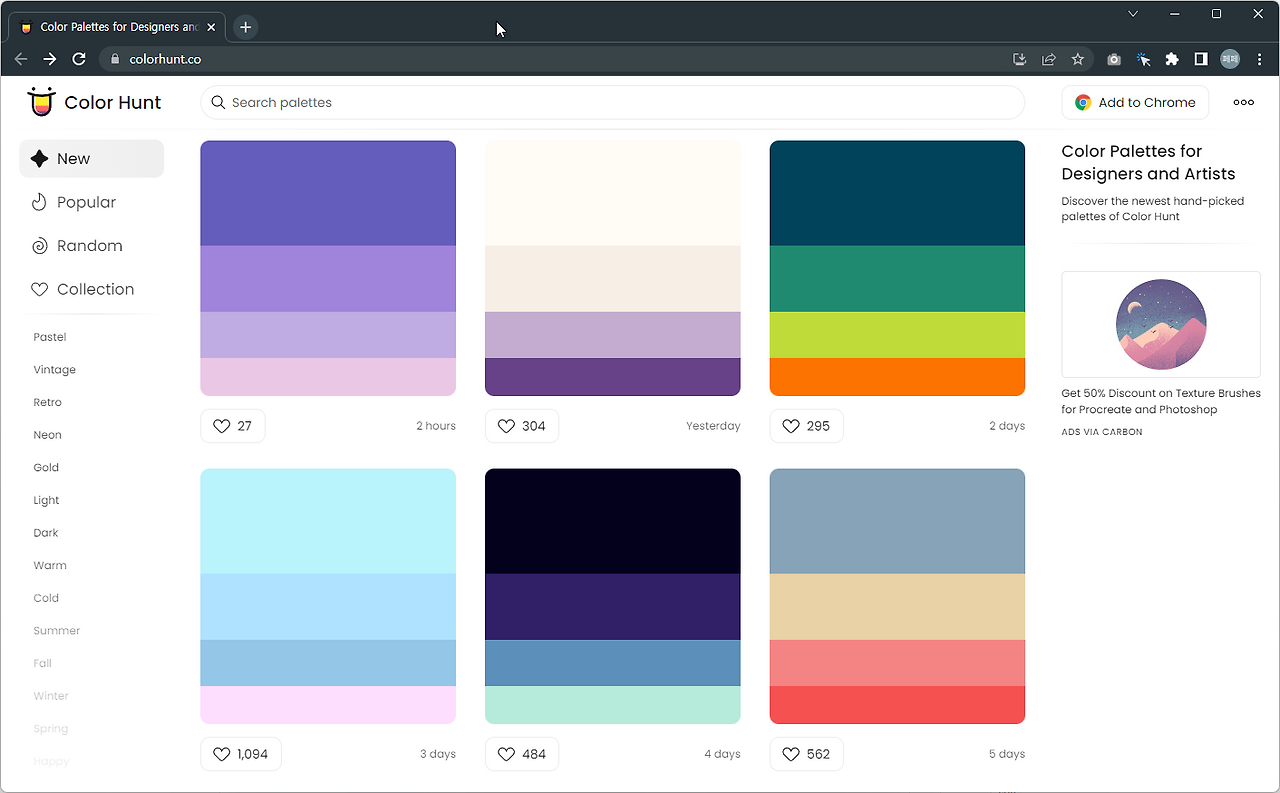
Task: Open the Chrome extensions puzzle icon
Action: point(1172,59)
